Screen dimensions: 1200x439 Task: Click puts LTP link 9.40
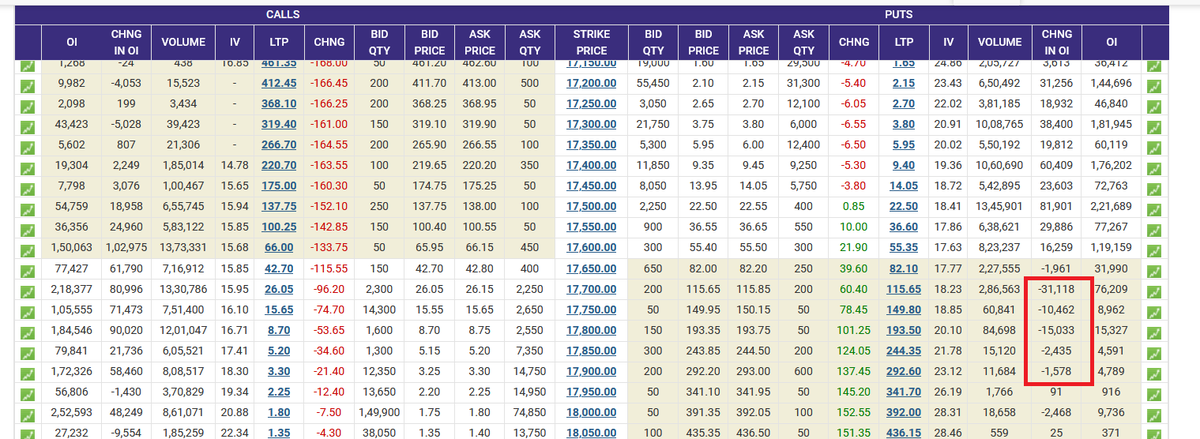coord(903,164)
